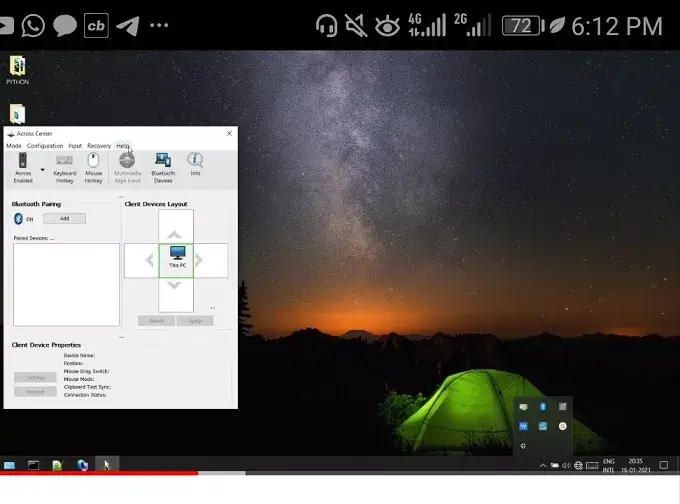Open the Recovery menu

pos(99,146)
